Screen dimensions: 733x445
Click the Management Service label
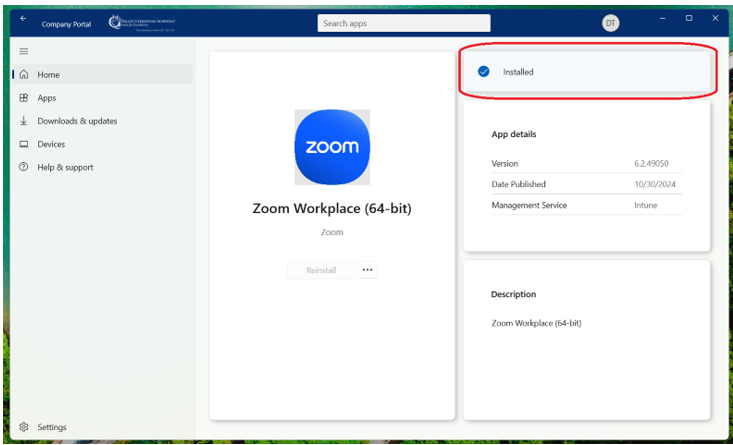click(529, 205)
